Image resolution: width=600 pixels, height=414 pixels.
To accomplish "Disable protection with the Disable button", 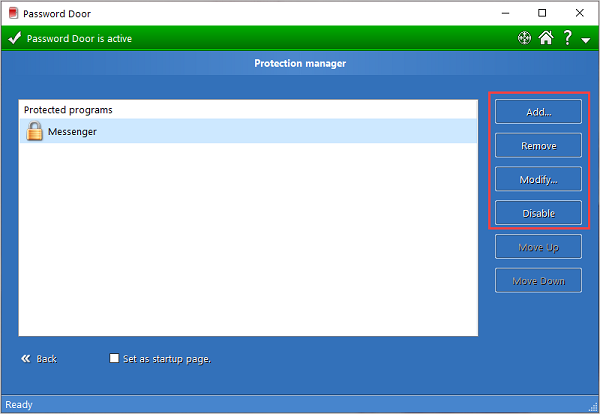I will (x=538, y=213).
